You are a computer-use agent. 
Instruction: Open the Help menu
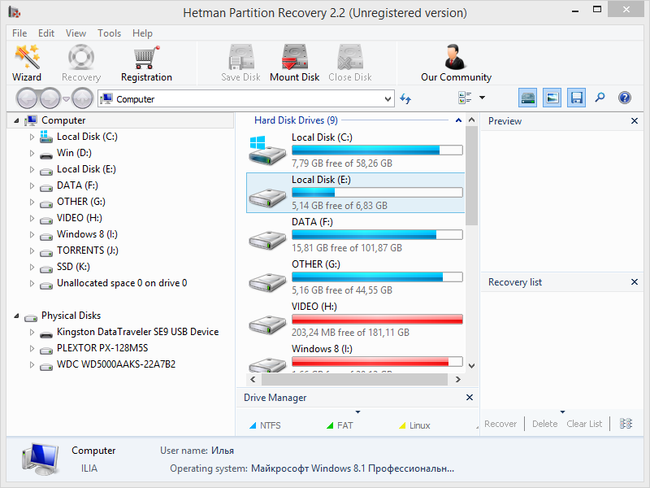click(x=142, y=33)
